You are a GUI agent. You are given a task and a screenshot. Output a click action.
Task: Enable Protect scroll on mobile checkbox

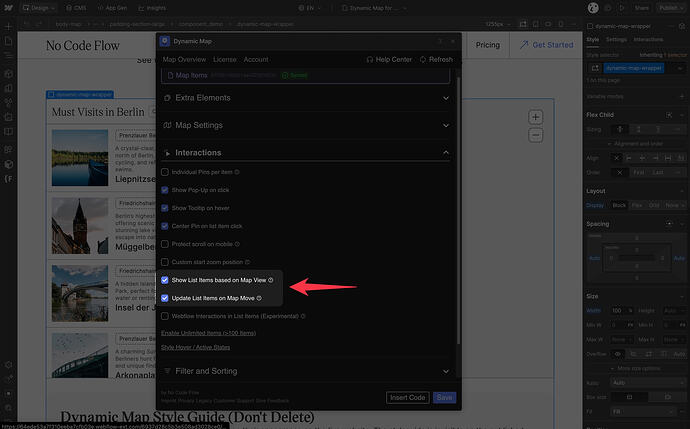[x=165, y=244]
